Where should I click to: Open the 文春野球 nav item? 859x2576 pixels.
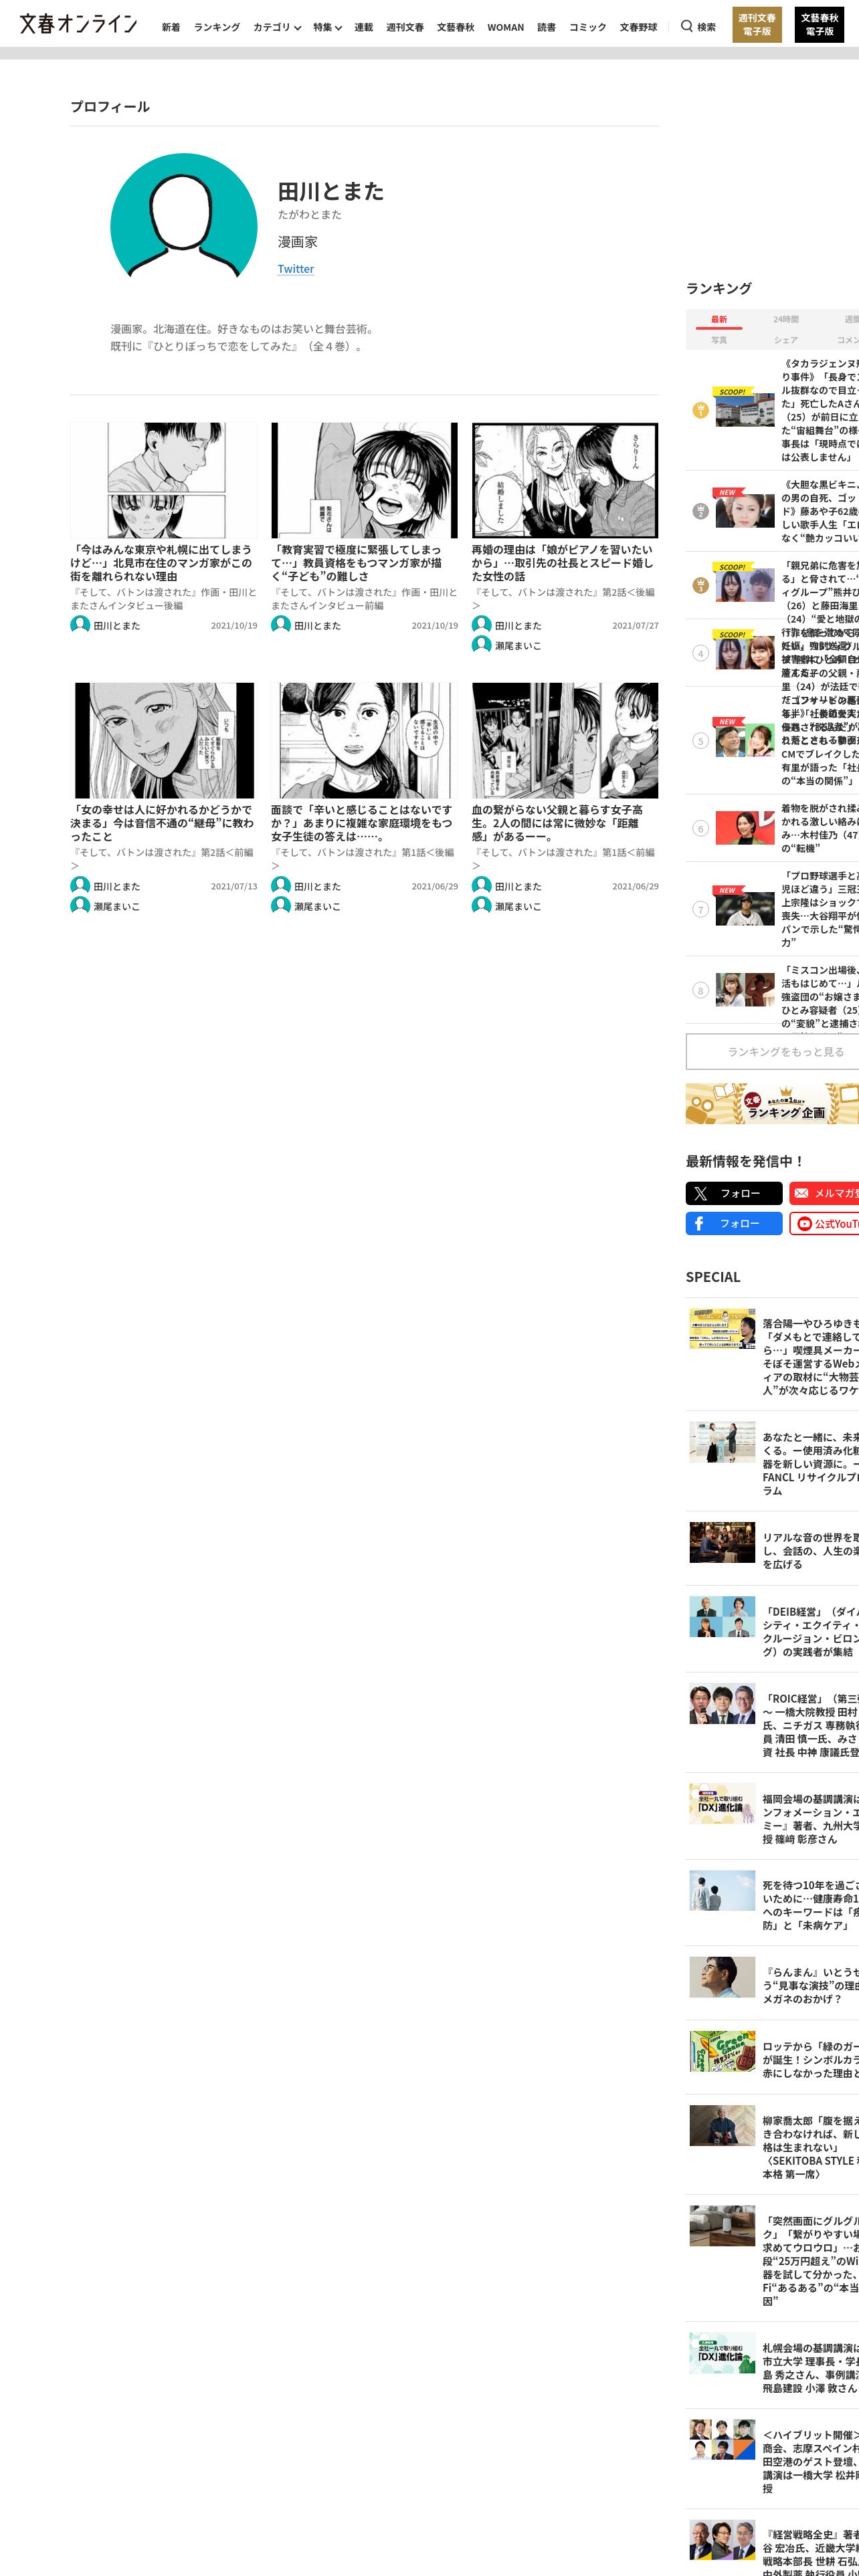(x=638, y=27)
